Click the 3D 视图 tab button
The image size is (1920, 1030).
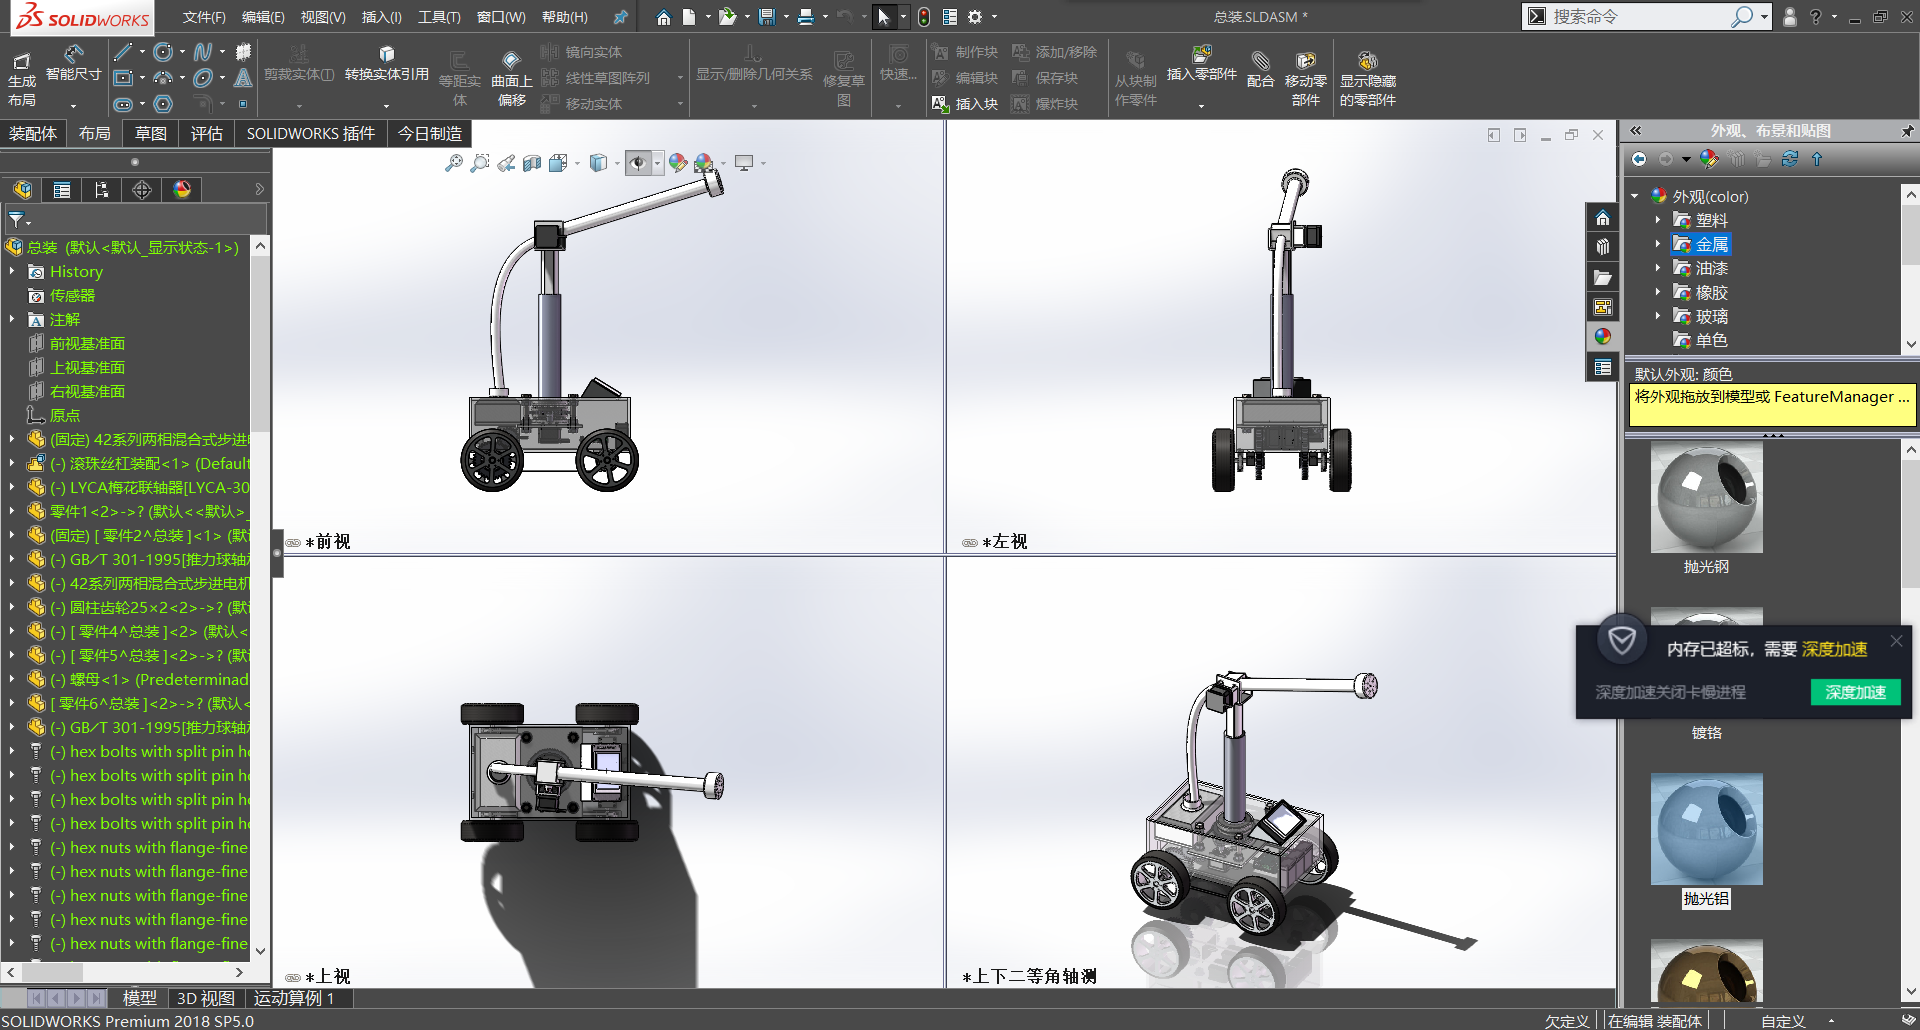(x=205, y=998)
